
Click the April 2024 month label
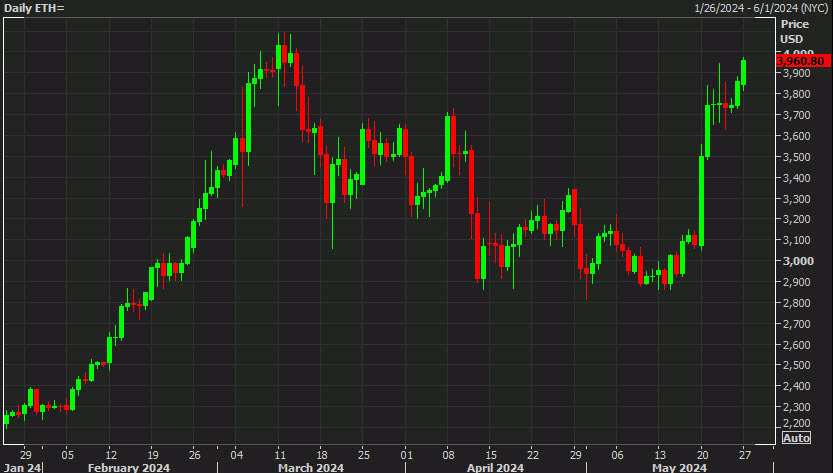click(x=496, y=466)
